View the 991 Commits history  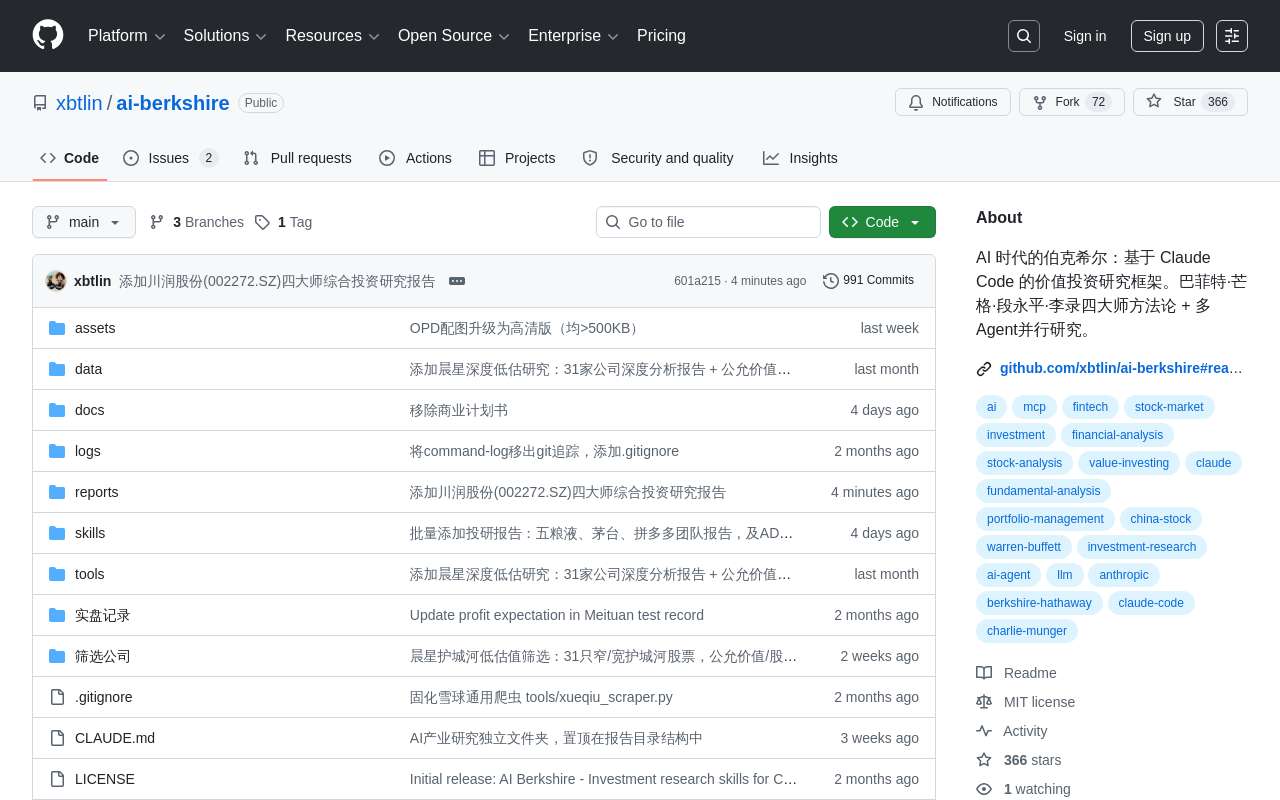pos(868,281)
